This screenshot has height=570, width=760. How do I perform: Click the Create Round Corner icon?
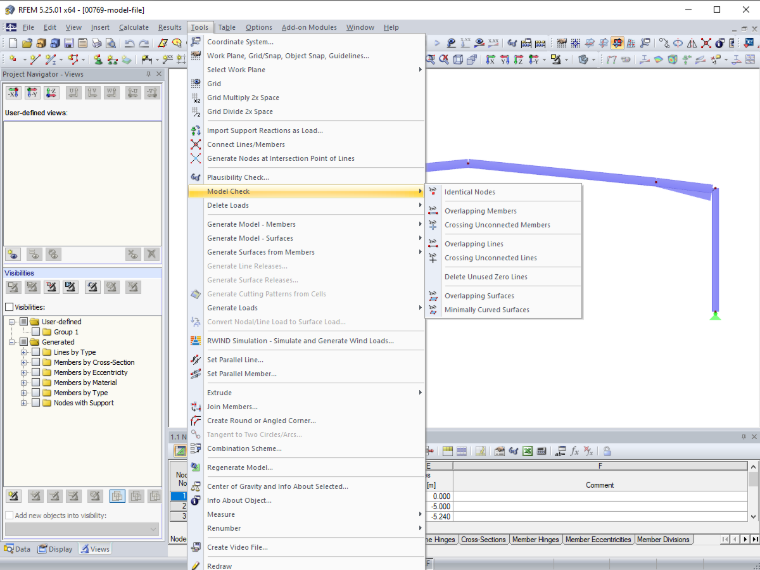pyautogui.click(x=196, y=421)
